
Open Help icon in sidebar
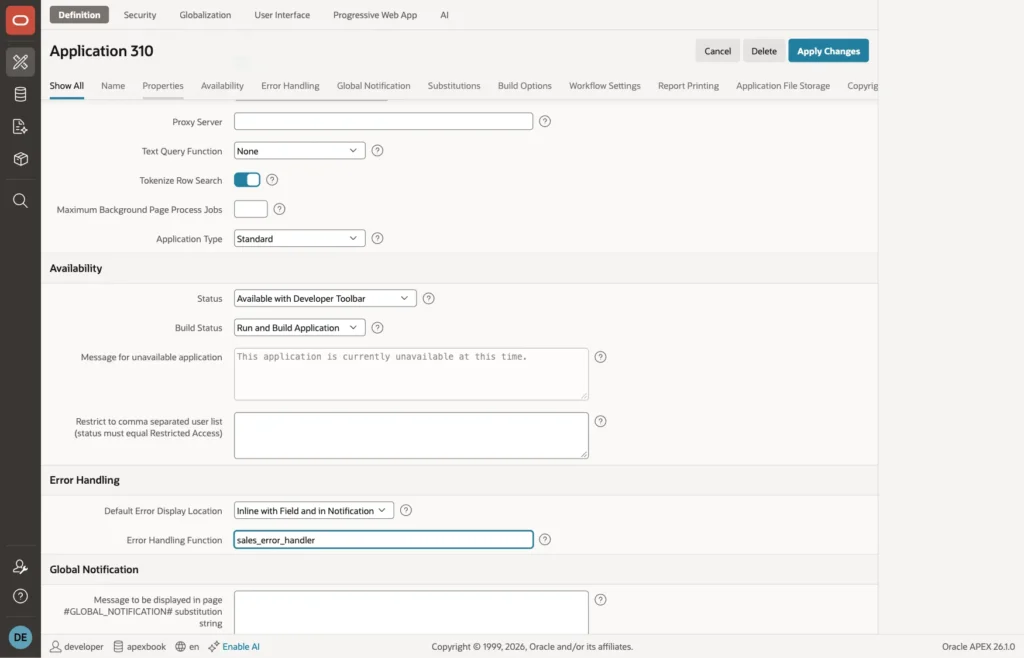pos(20,596)
